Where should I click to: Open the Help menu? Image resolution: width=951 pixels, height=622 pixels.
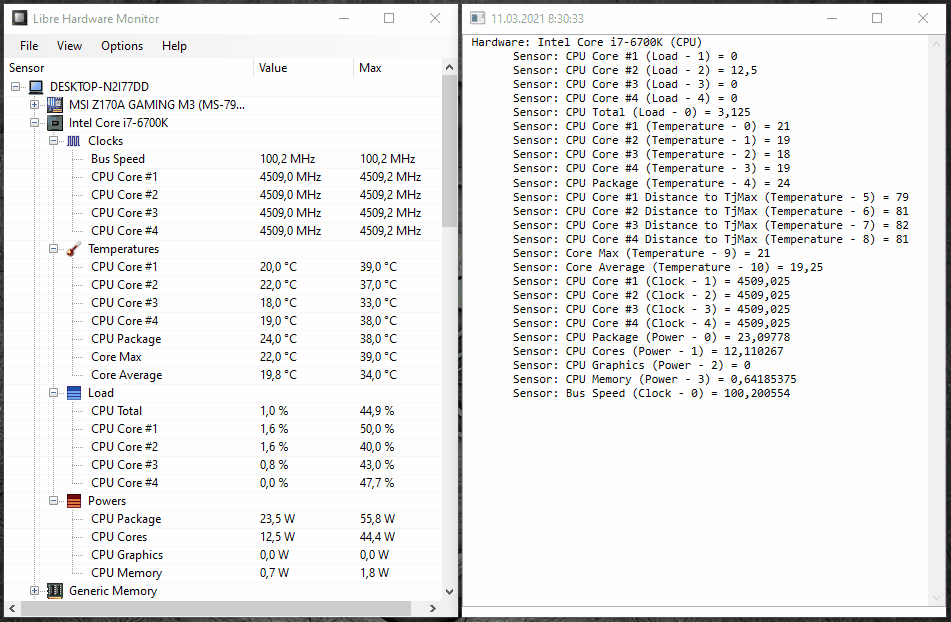pos(174,45)
